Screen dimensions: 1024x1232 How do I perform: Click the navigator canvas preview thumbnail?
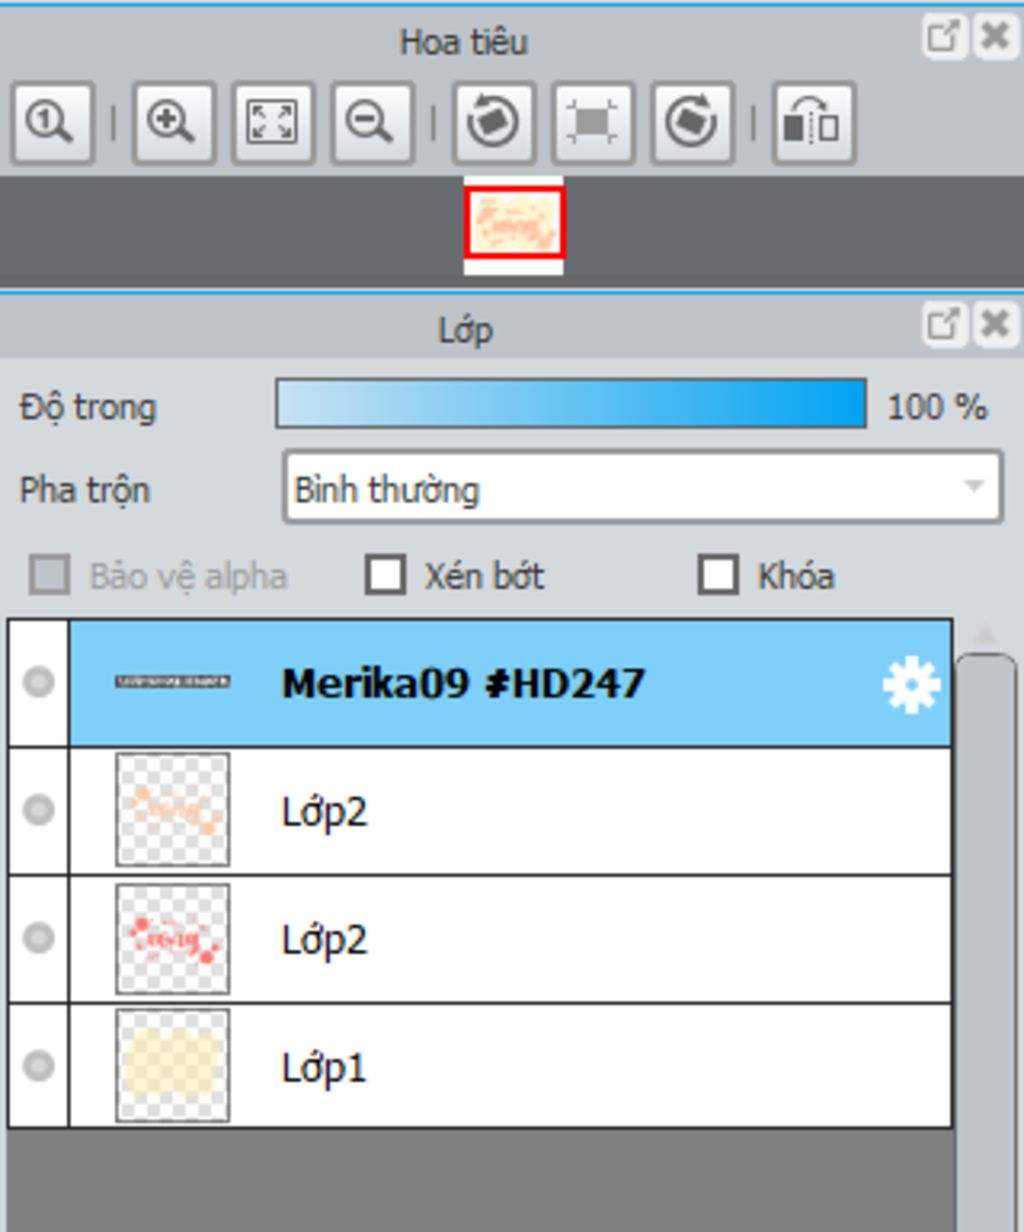tap(514, 224)
